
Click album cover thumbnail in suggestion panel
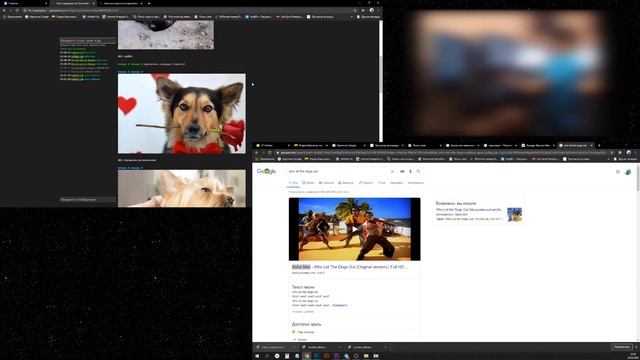click(x=514, y=214)
